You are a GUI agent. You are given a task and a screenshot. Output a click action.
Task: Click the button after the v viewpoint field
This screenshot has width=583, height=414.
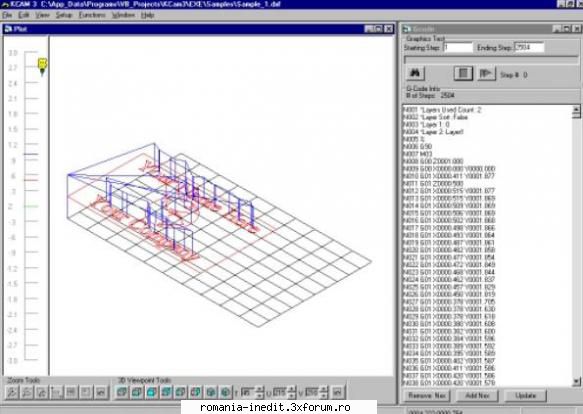pos(337,392)
